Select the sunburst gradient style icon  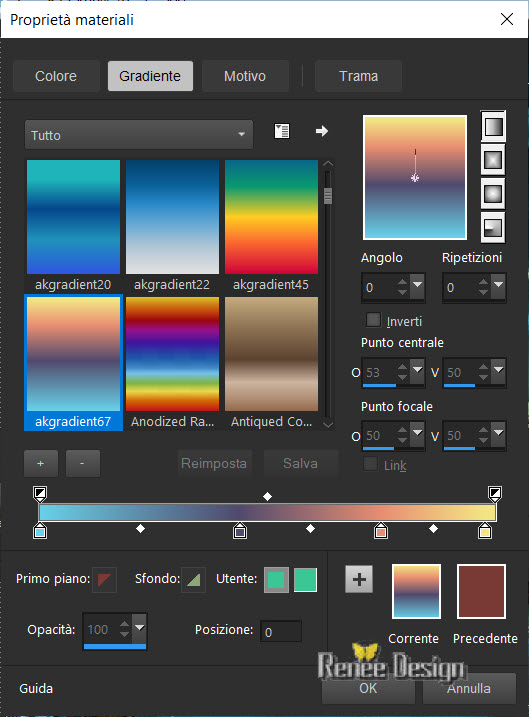[493, 193]
